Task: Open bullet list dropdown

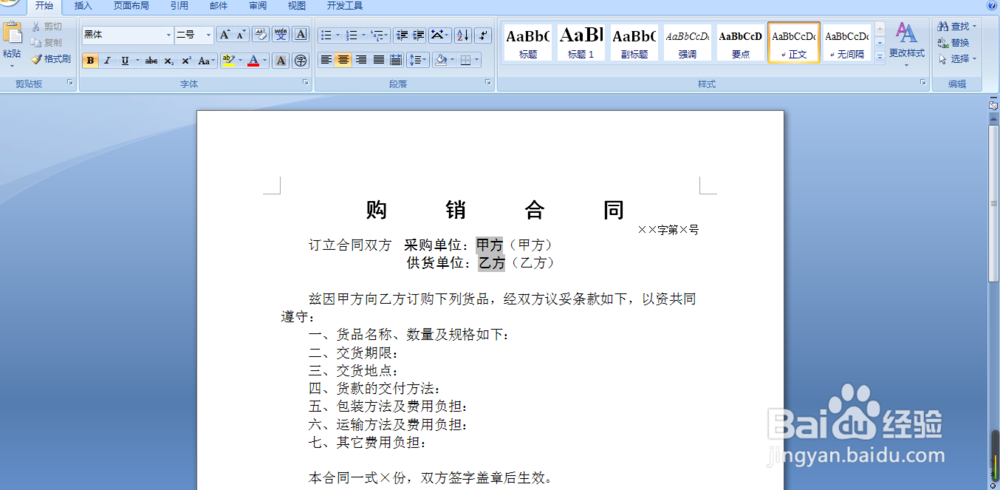Action: [x=338, y=34]
